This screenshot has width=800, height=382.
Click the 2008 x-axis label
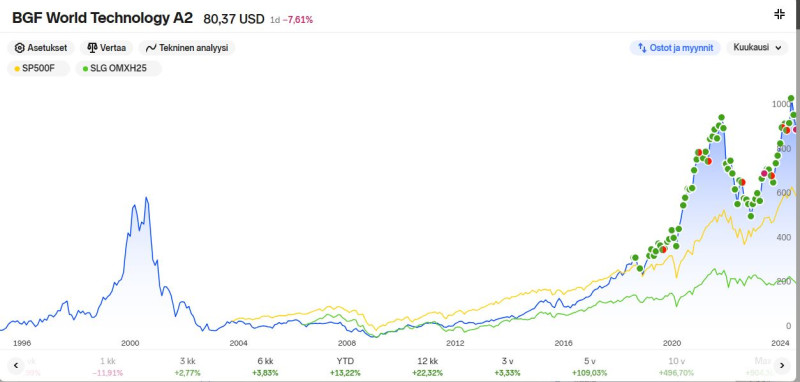(x=347, y=343)
